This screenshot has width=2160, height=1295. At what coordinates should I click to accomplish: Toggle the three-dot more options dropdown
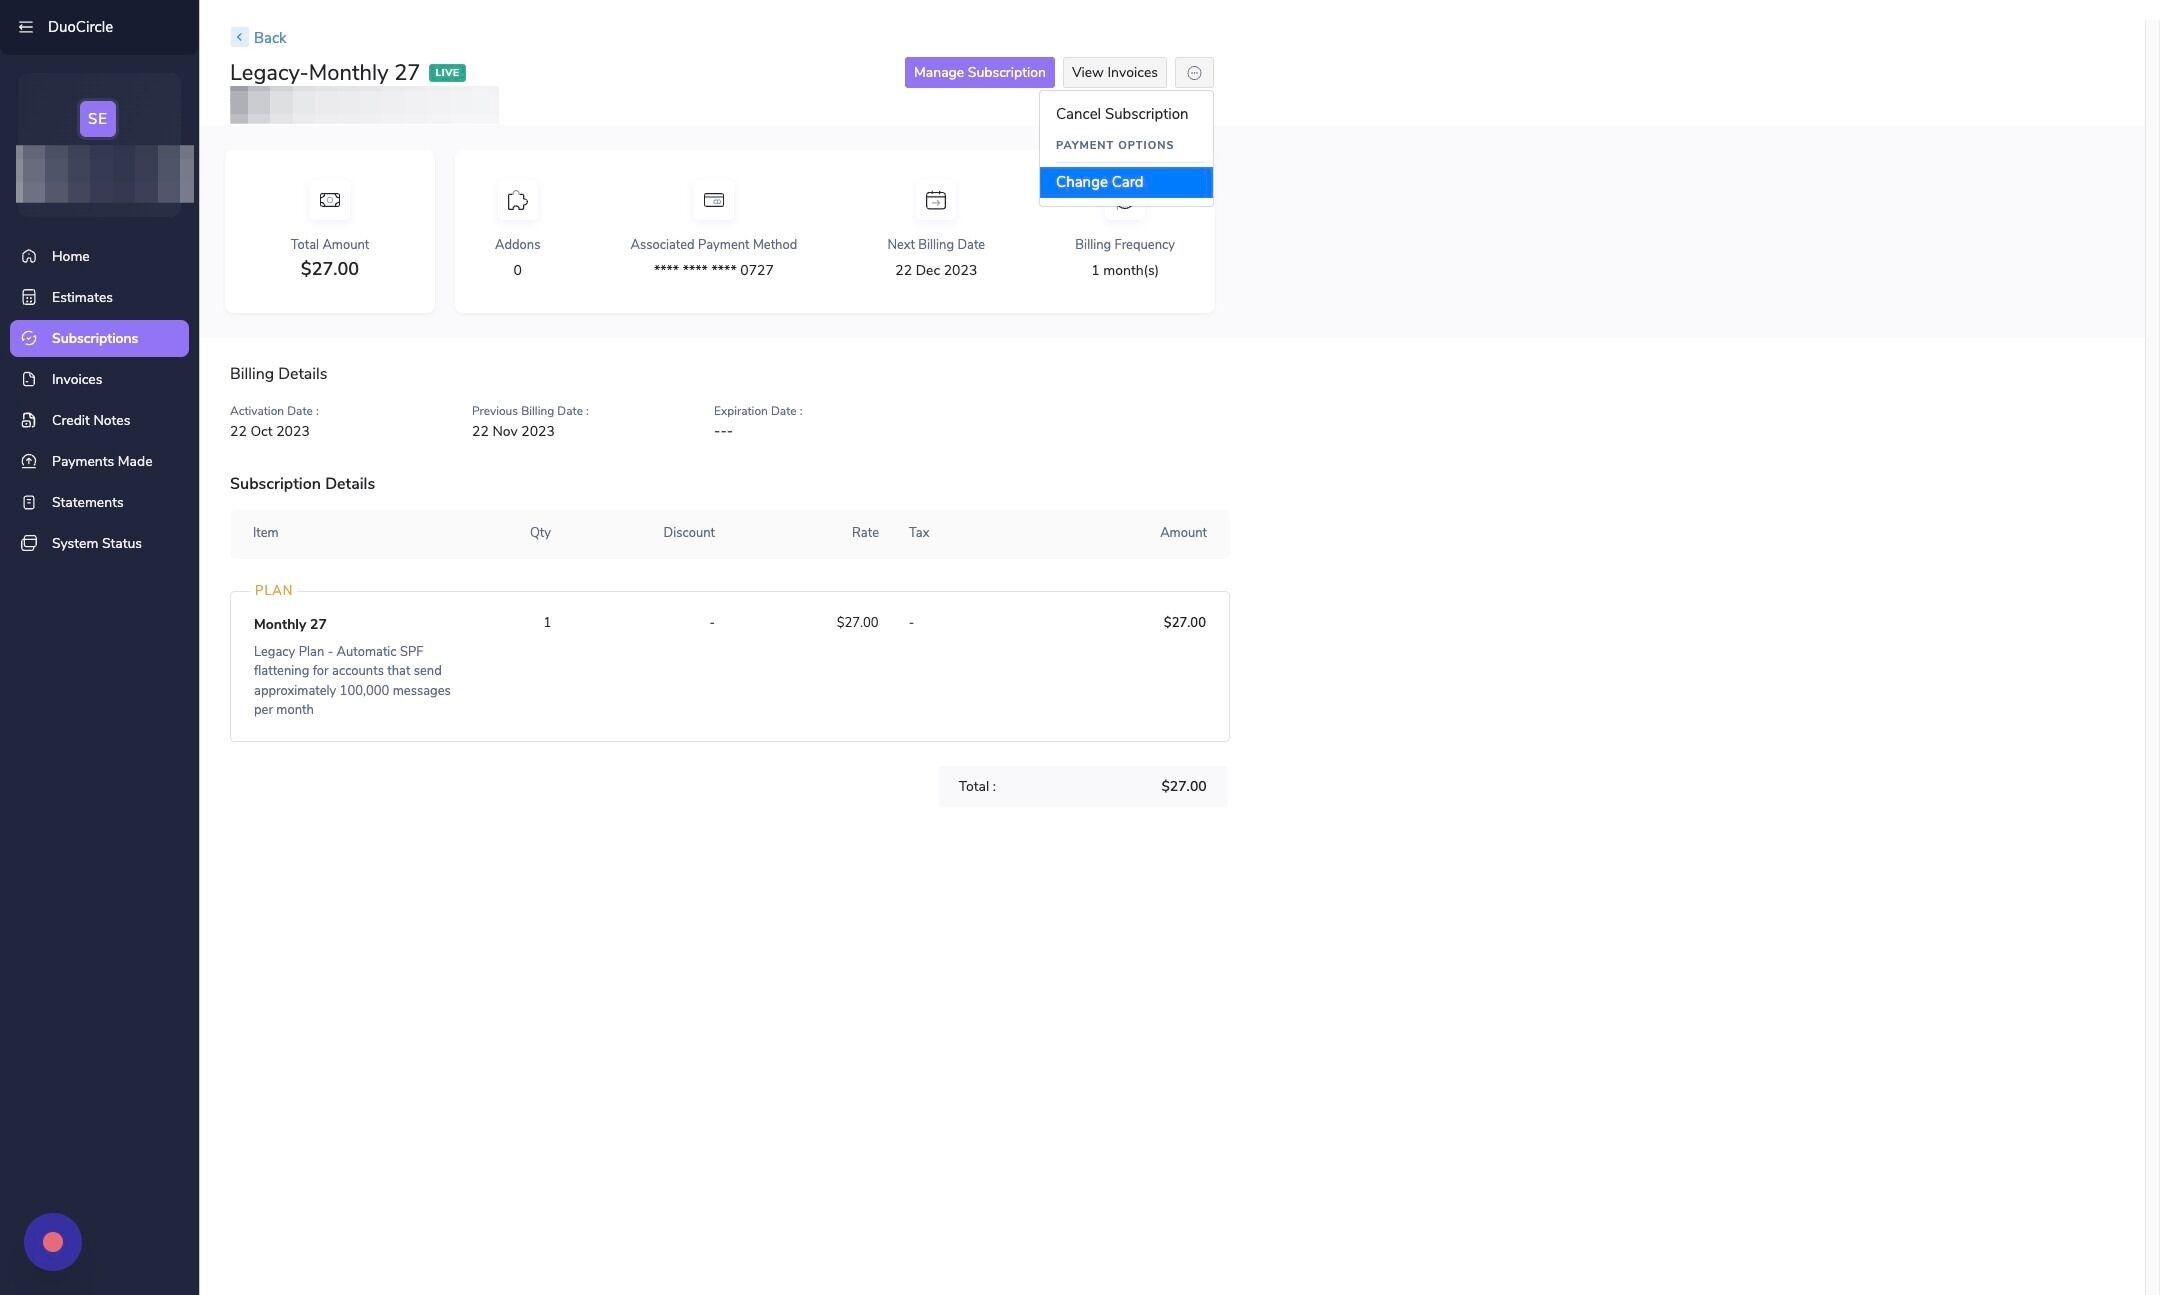[x=1194, y=72]
